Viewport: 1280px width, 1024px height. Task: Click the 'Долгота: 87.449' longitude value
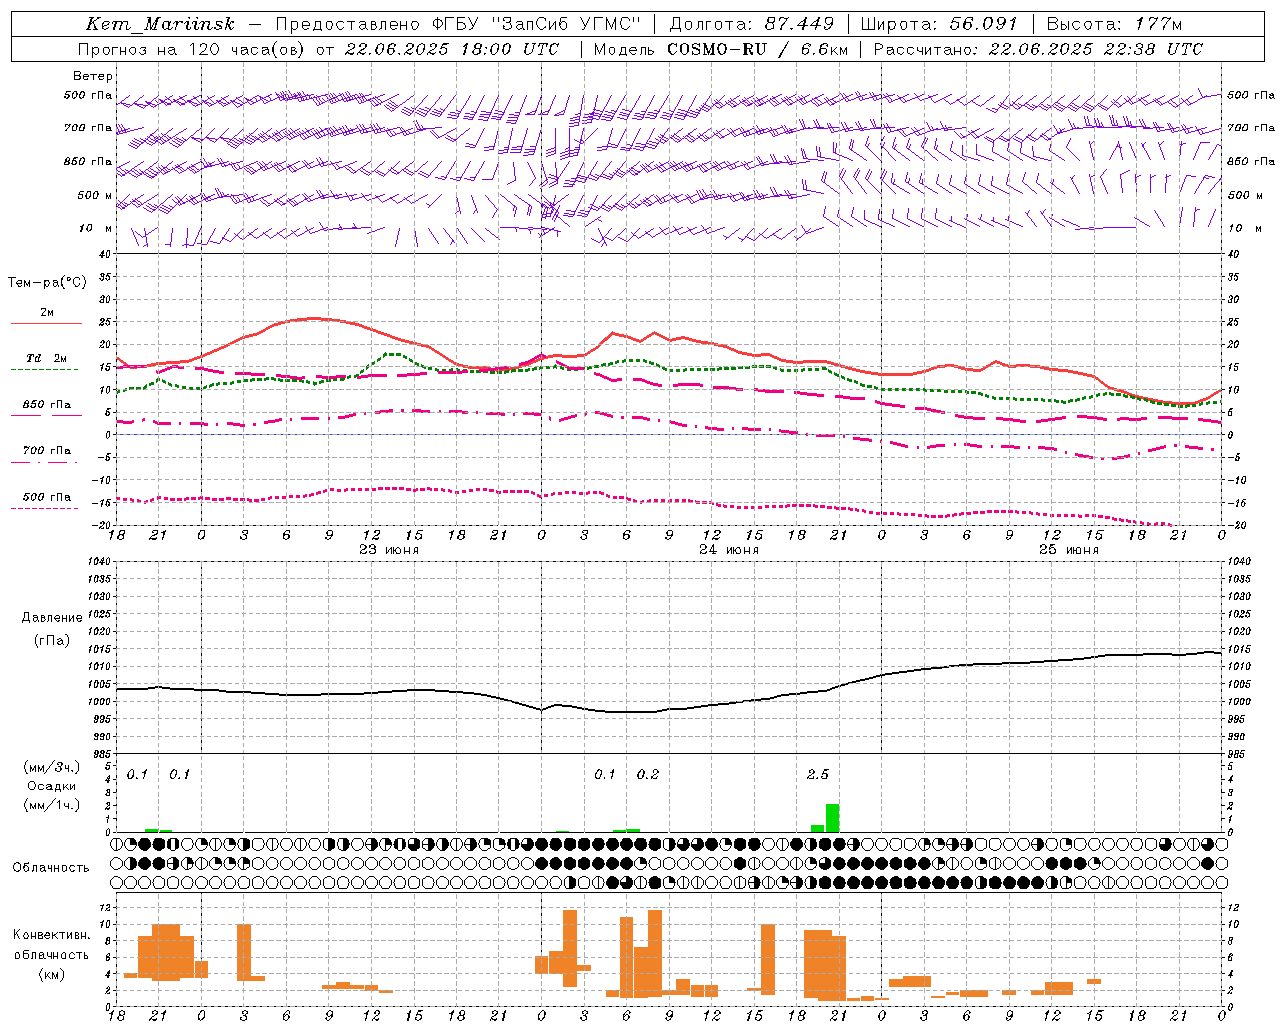pos(751,24)
